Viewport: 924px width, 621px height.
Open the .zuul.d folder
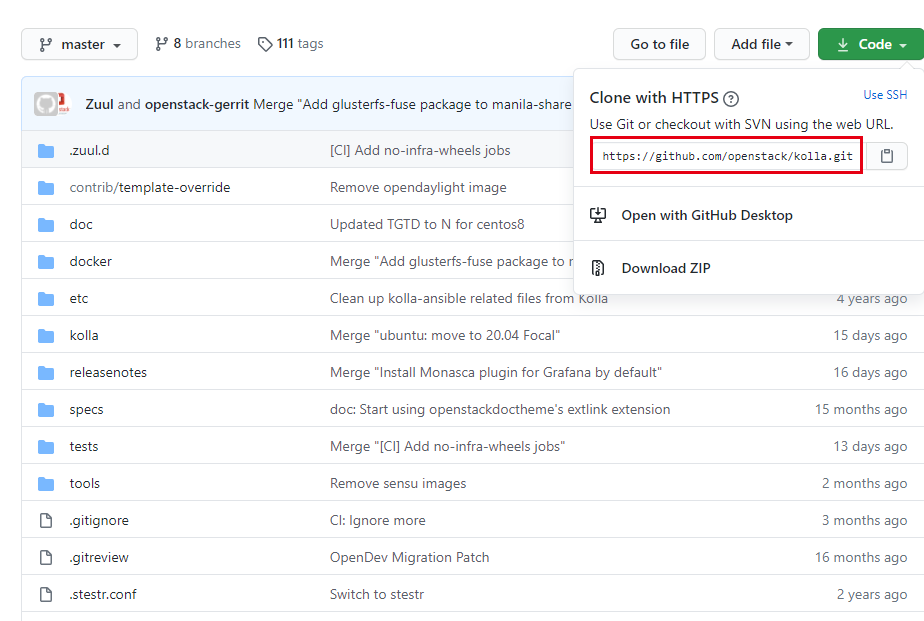tap(90, 150)
